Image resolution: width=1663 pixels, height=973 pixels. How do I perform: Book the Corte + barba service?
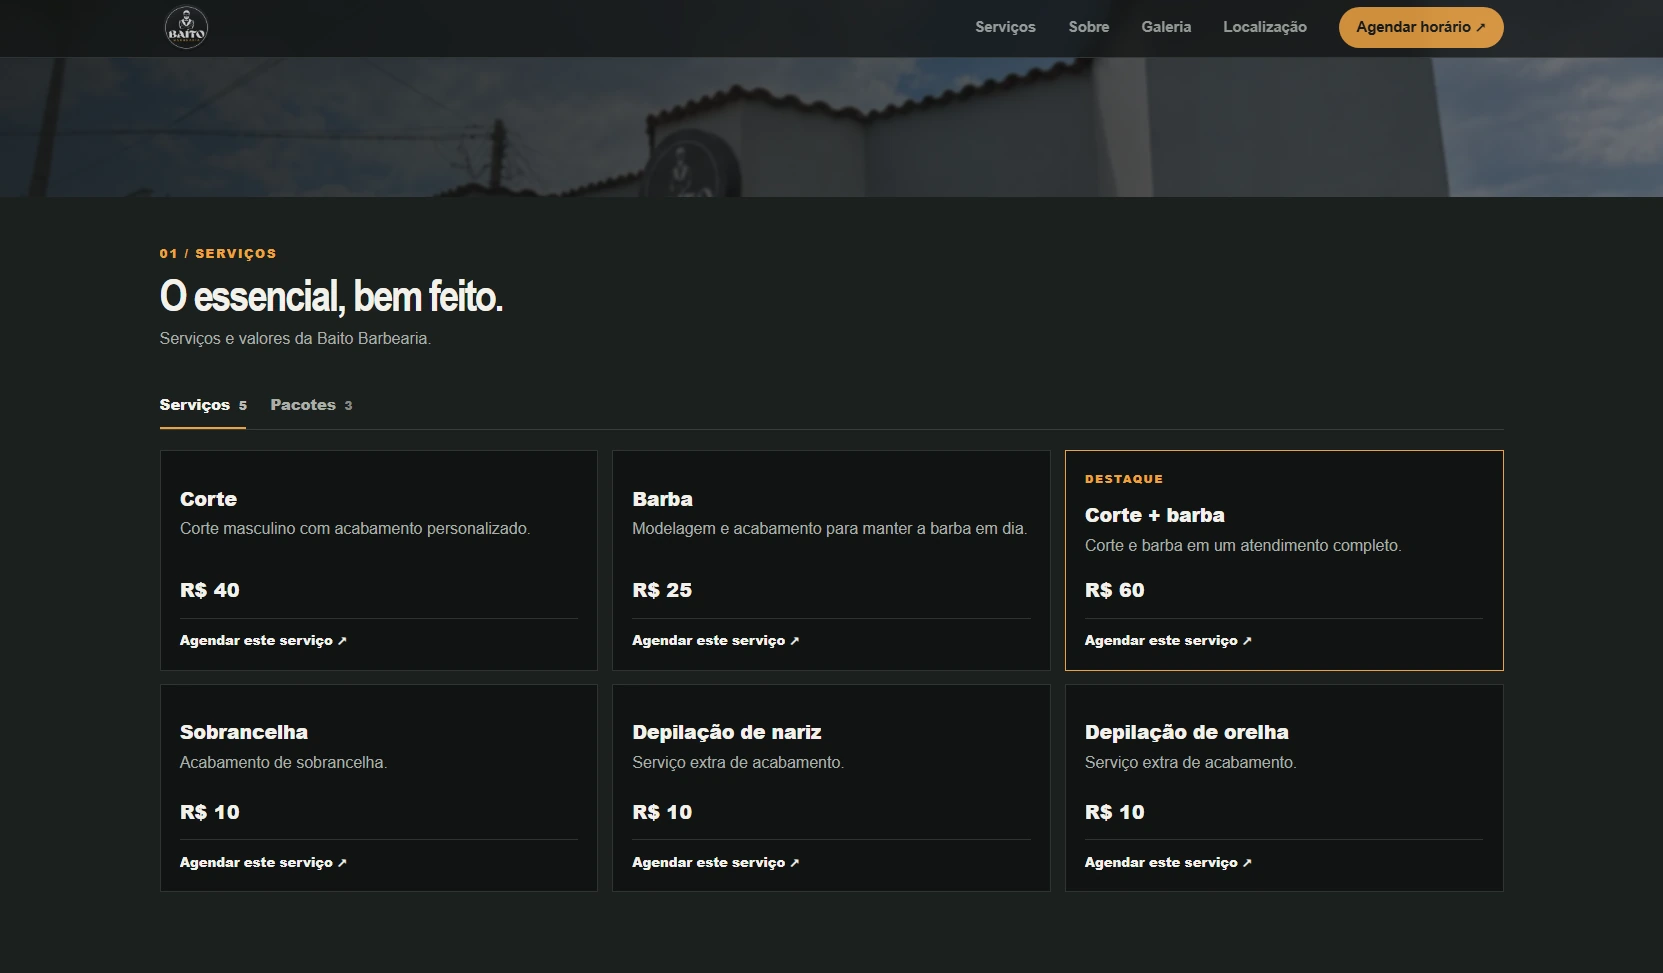(x=1168, y=640)
